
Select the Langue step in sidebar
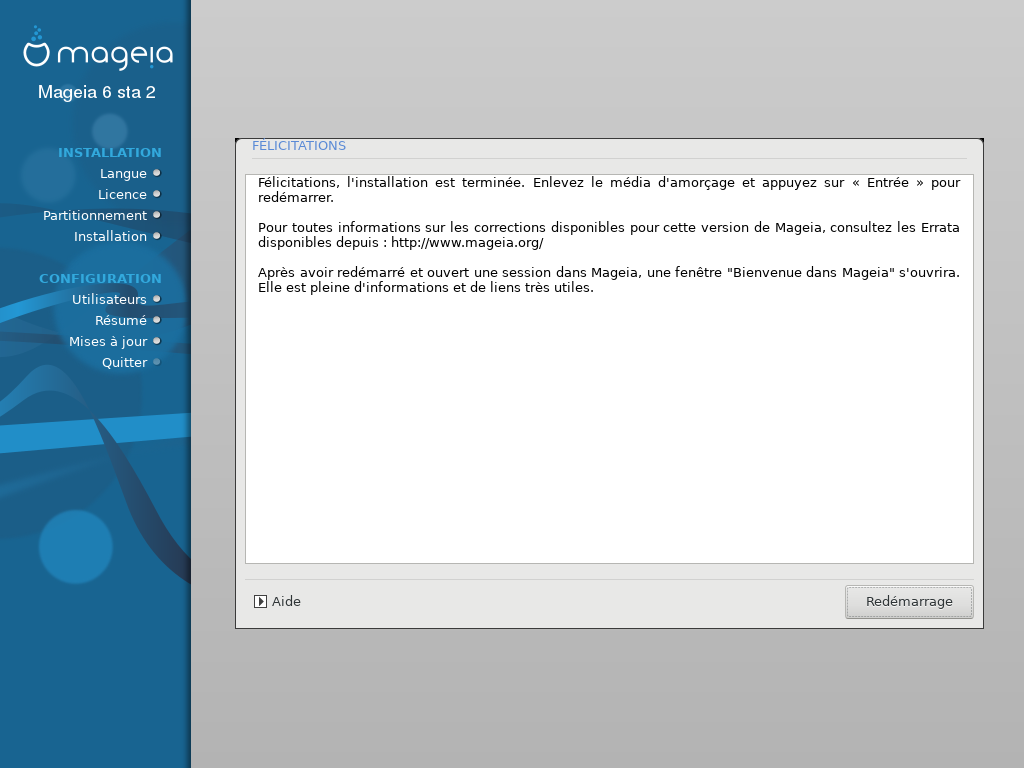(x=123, y=174)
